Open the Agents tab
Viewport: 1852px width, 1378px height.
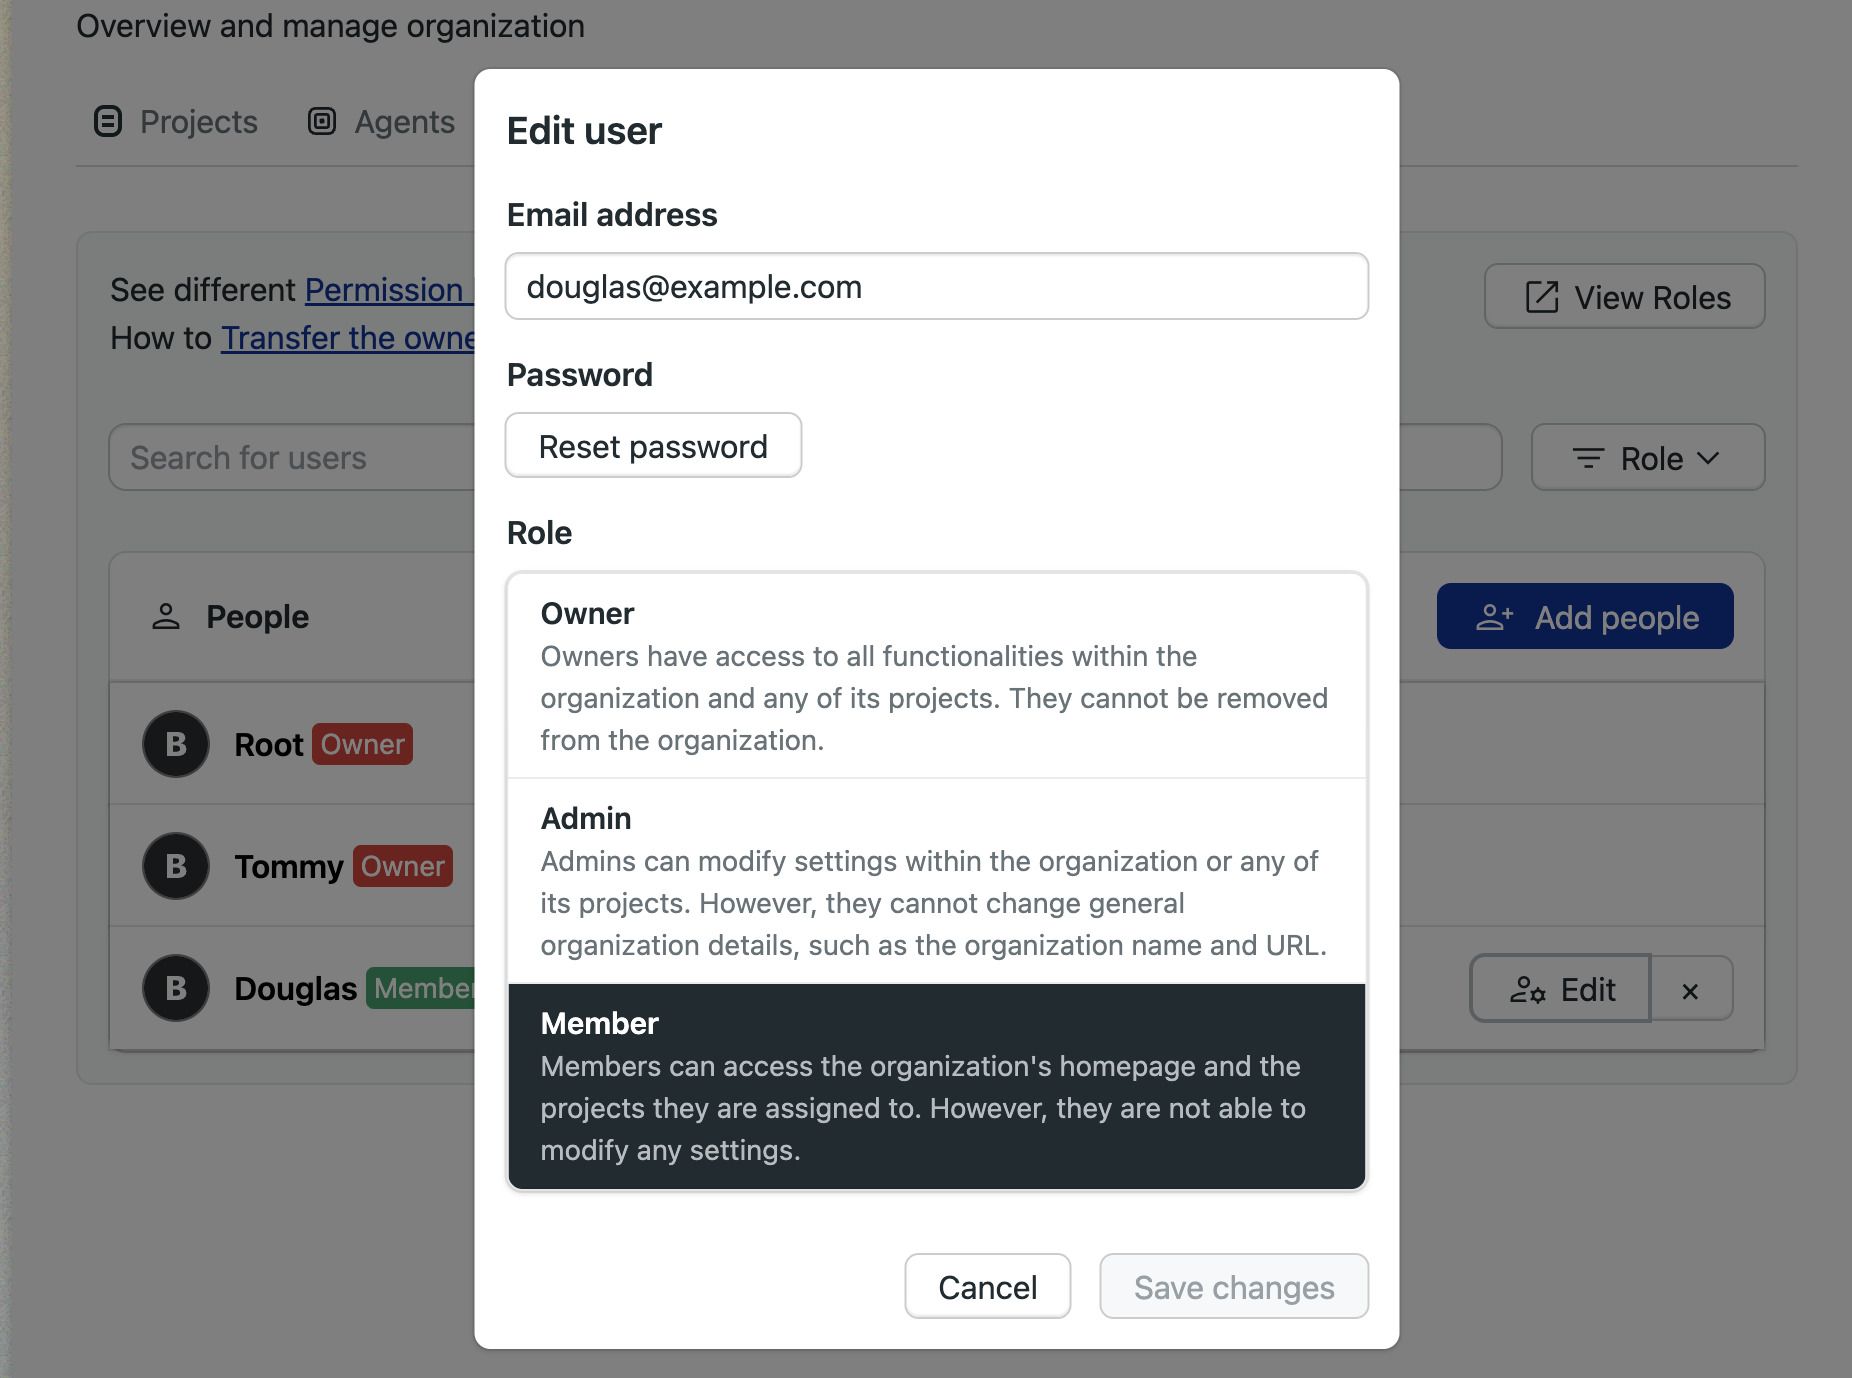[x=381, y=122]
